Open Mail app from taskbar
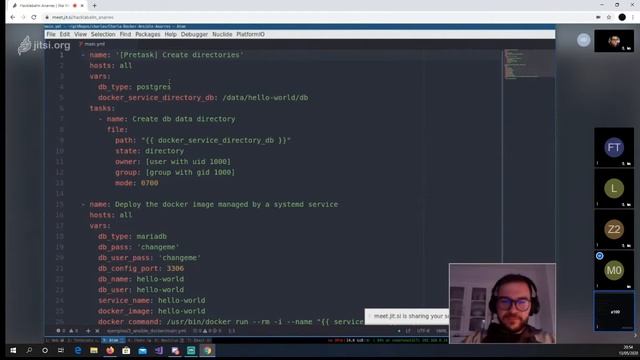640x360 pixels. 142,350
